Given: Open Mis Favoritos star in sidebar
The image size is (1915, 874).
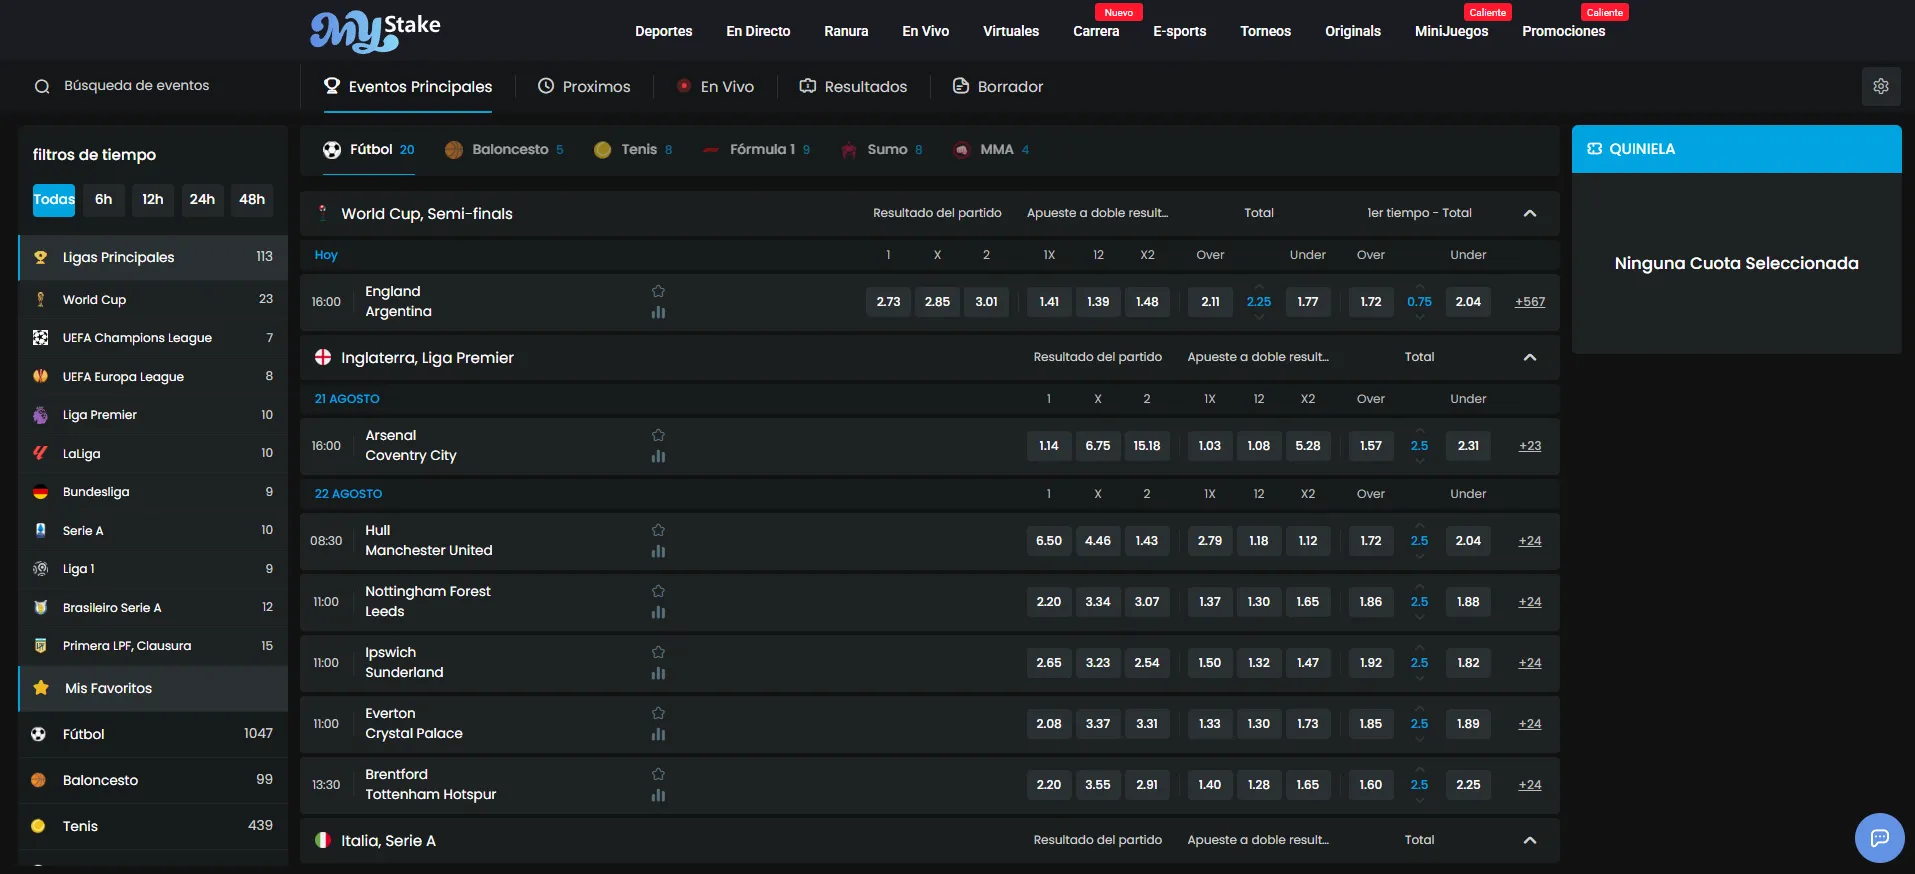Looking at the screenshot, I should click(41, 688).
